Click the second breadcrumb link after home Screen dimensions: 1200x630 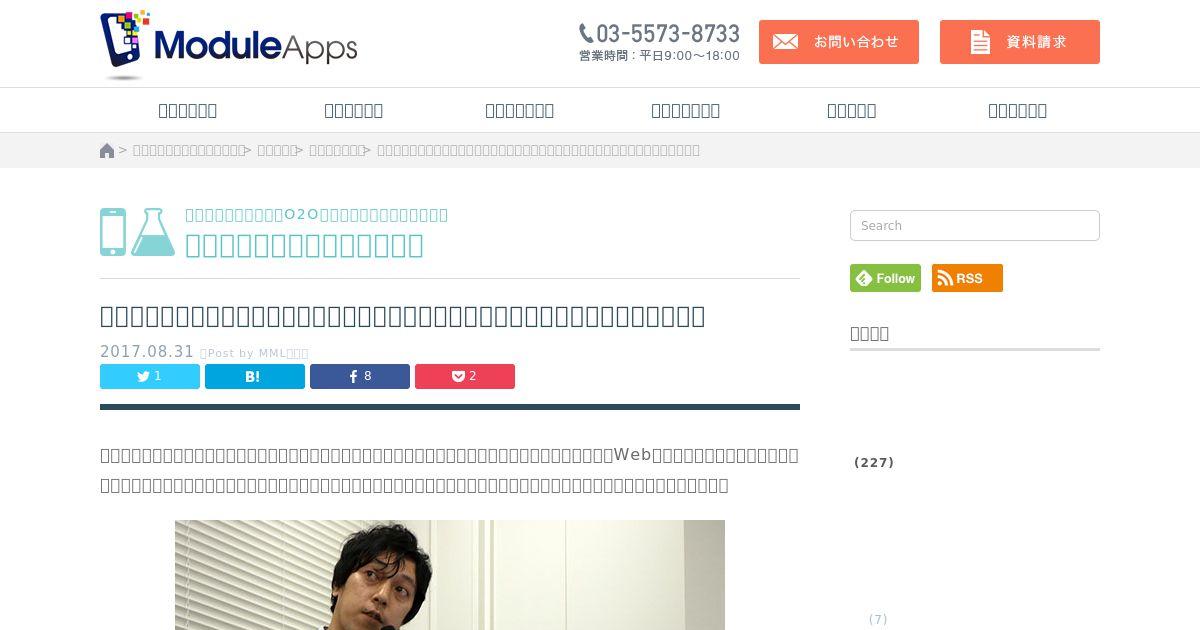pos(277,150)
